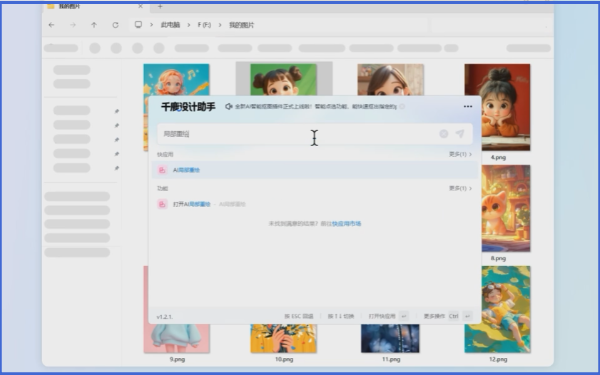Select the AI局部重绘 quick app result

pos(315,170)
